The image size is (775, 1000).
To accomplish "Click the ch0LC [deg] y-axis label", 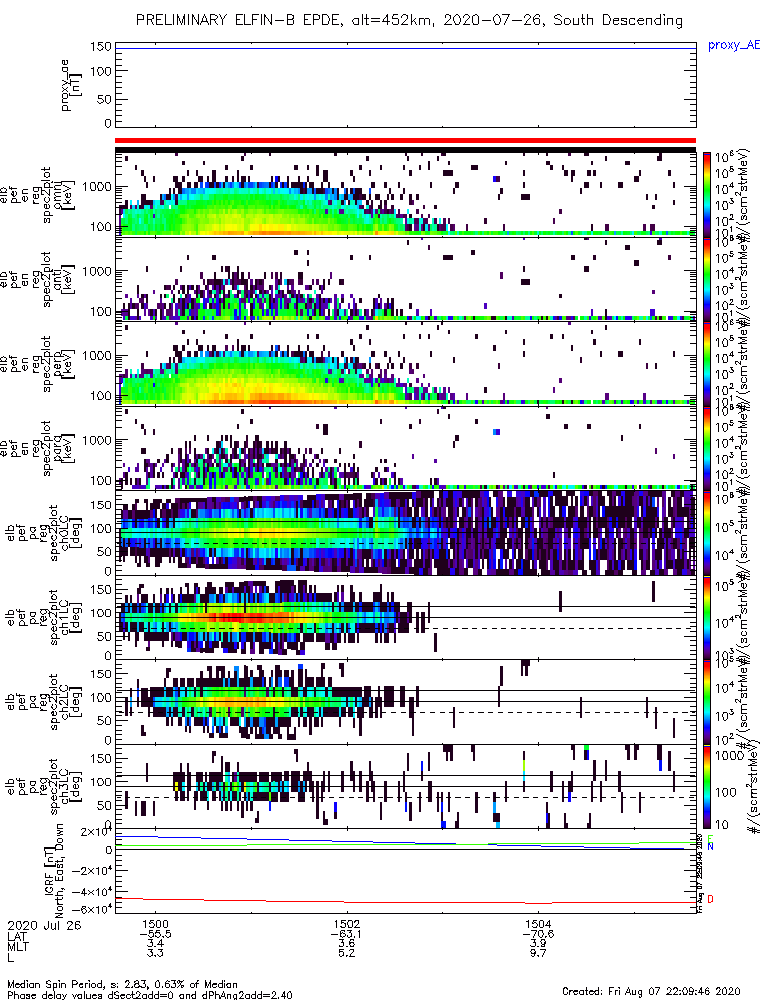I will pyautogui.click(x=70, y=533).
